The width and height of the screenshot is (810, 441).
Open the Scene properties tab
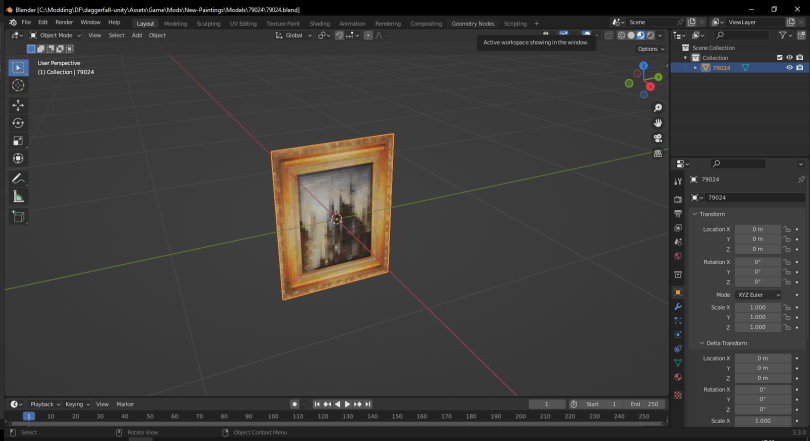(x=678, y=242)
